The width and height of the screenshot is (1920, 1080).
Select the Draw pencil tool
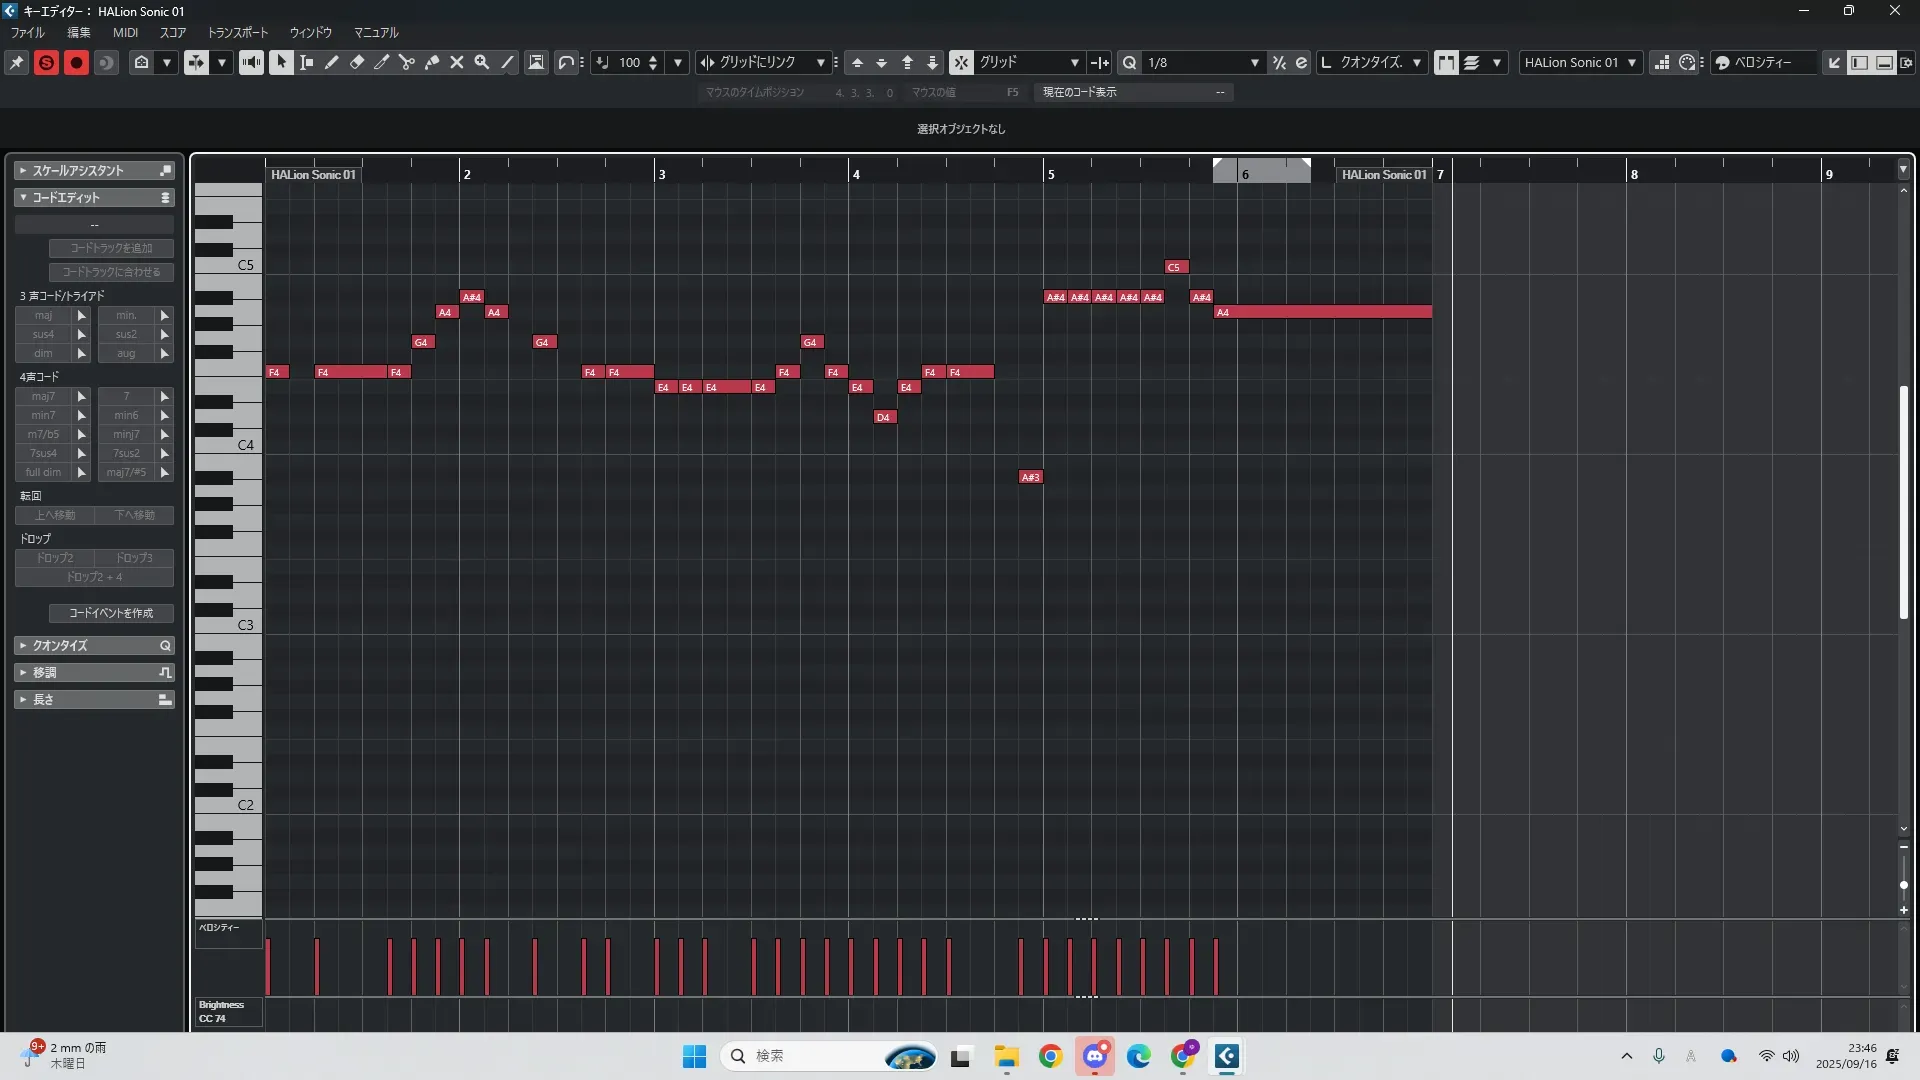[x=331, y=62]
